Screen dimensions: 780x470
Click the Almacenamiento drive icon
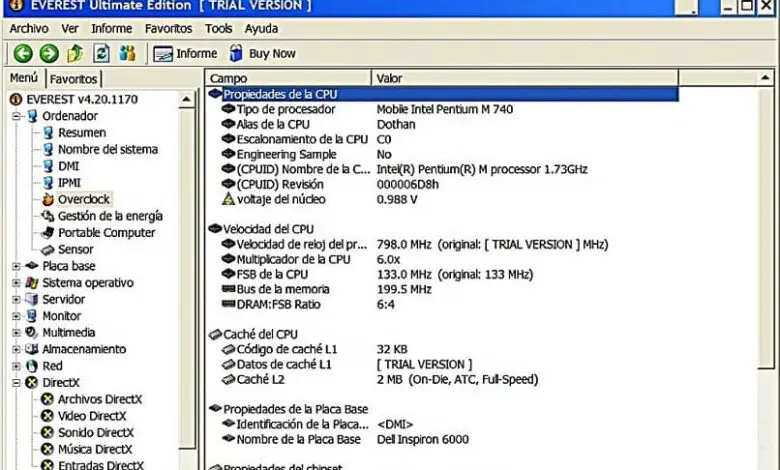32,349
